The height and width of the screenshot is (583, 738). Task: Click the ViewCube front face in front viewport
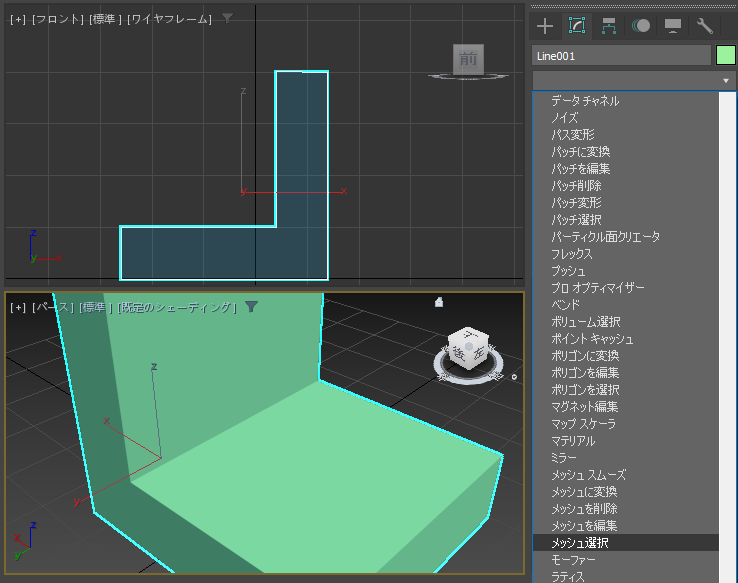[x=468, y=59]
